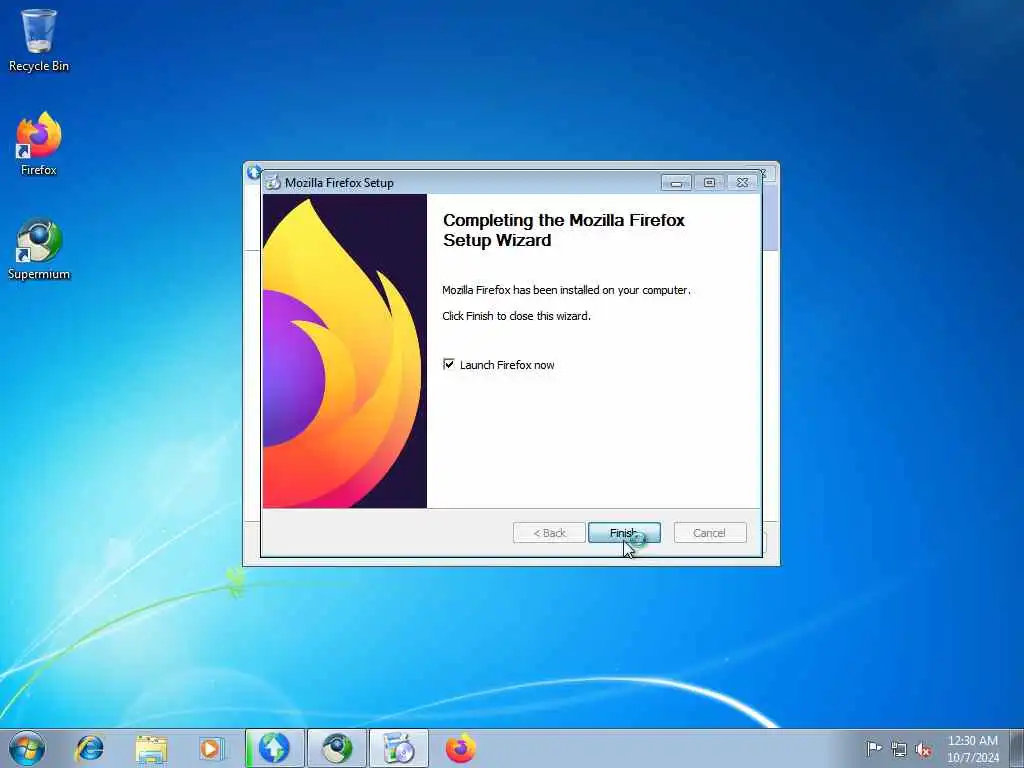The image size is (1024, 768).
Task: Launch Internet Explorer from the taskbar
Action: [89, 748]
